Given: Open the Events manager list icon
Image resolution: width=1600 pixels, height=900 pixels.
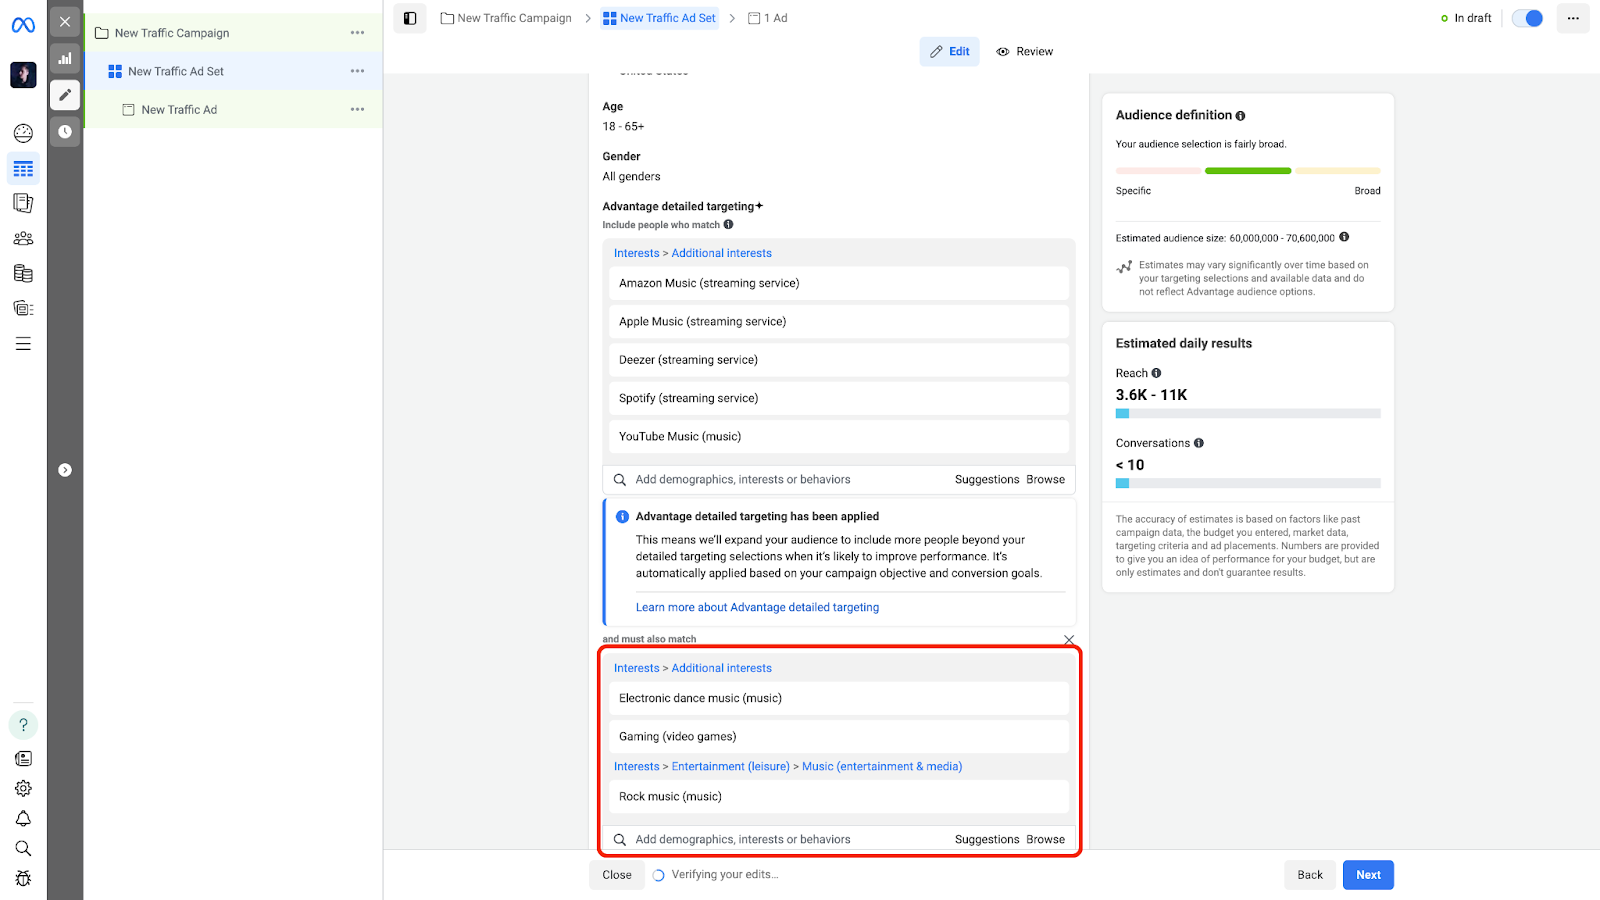Looking at the screenshot, I should (x=23, y=308).
